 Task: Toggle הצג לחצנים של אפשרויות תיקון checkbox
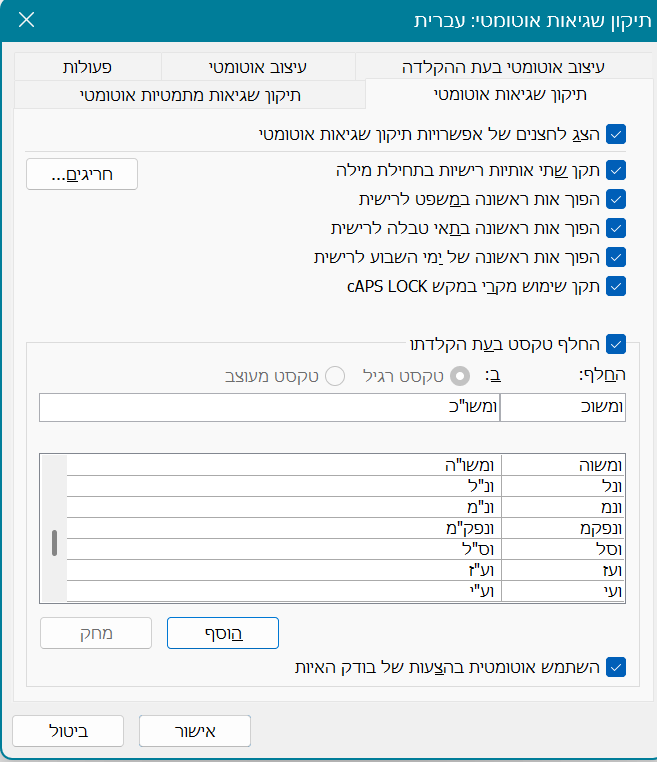[x=616, y=133]
